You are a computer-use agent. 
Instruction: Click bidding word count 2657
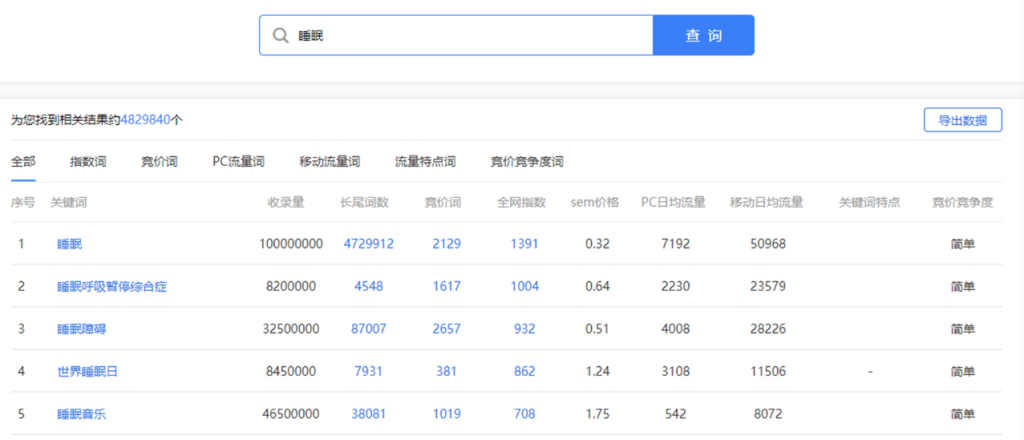[x=446, y=329]
